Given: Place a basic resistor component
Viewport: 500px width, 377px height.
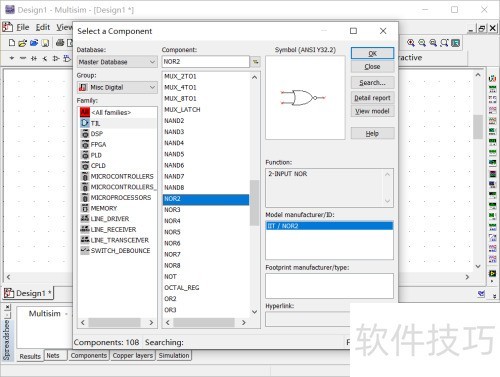Looking at the screenshot, I should point(23,58).
